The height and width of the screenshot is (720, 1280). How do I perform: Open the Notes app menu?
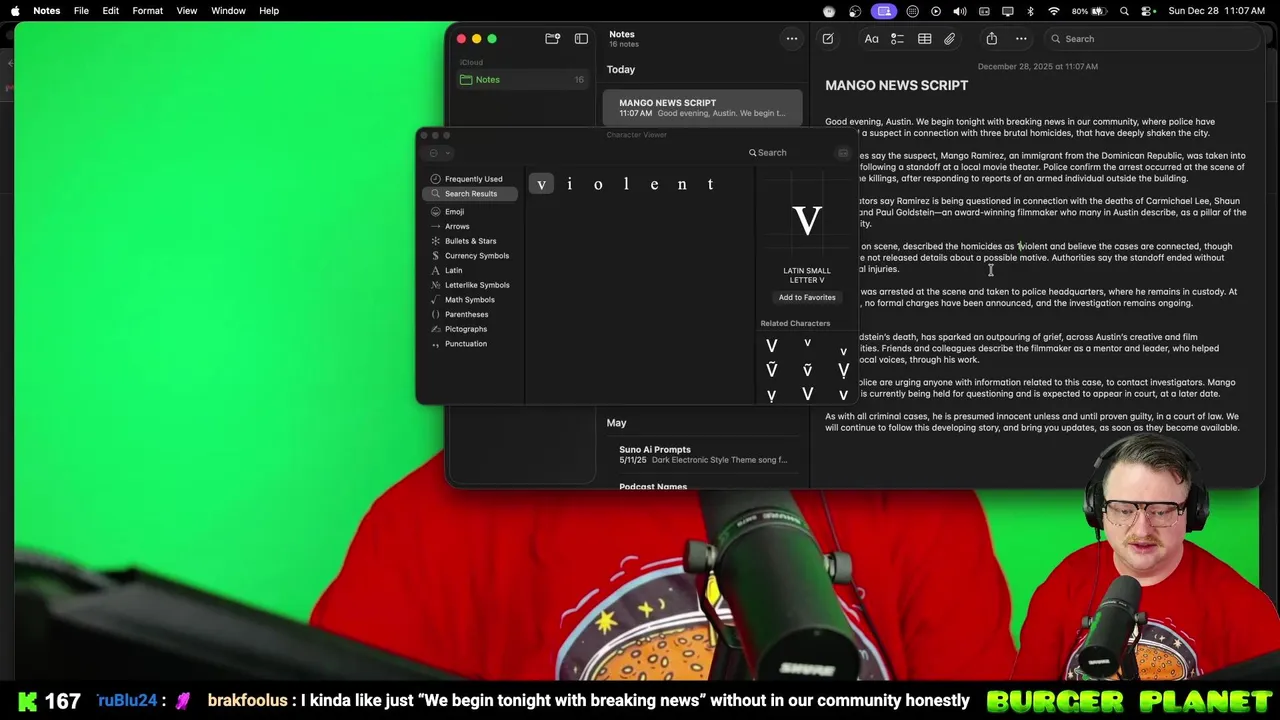click(x=46, y=11)
